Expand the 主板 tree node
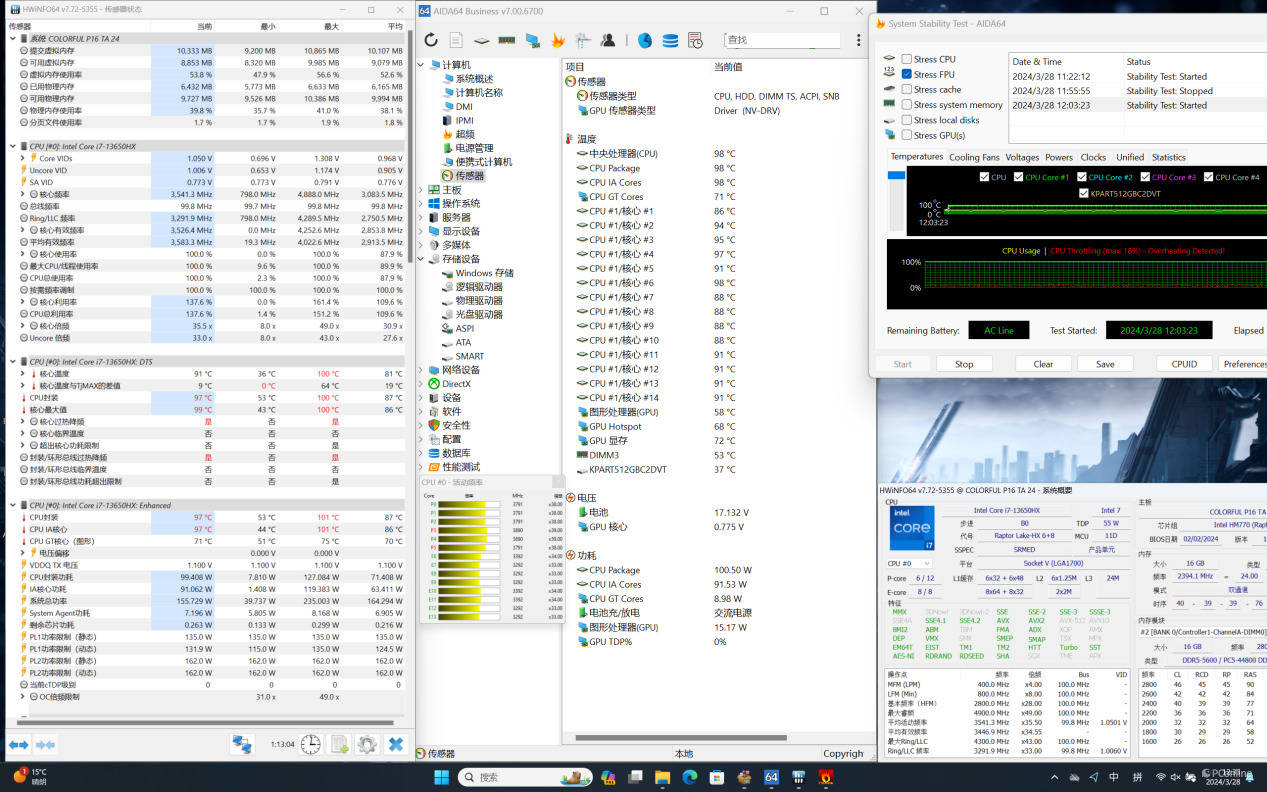 click(422, 189)
